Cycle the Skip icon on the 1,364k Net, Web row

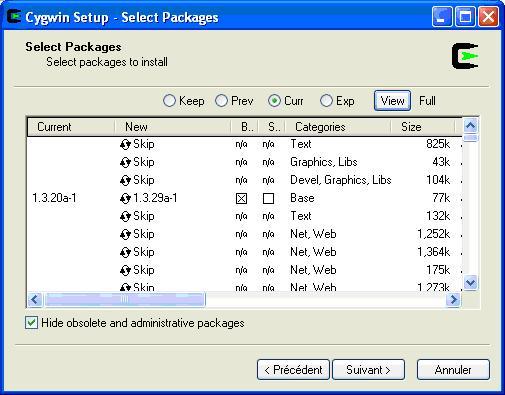coord(125,253)
